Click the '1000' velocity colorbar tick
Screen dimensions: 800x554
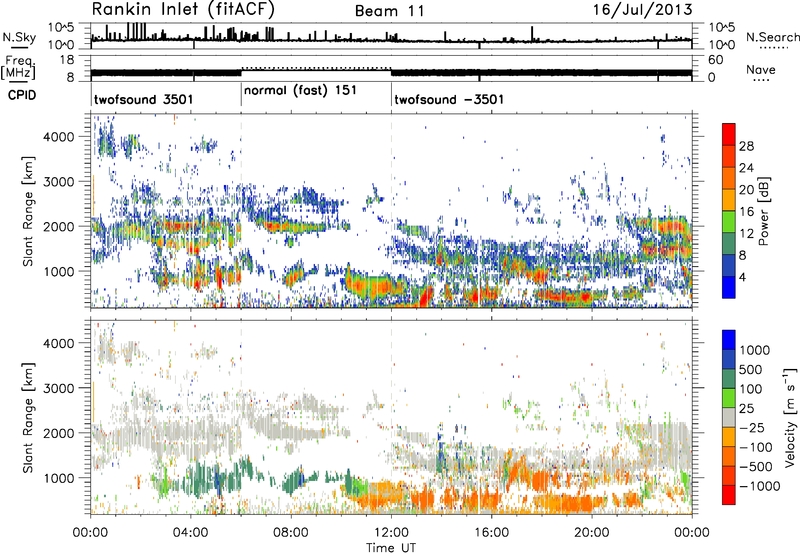click(754, 350)
